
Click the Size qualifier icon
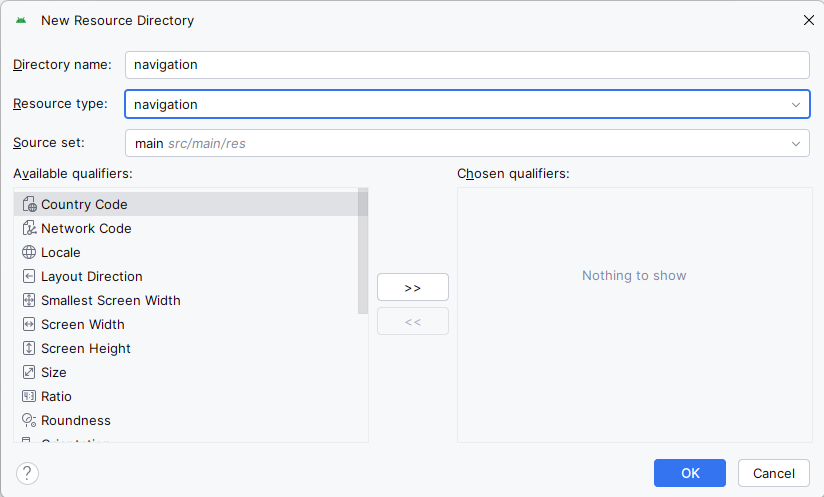click(x=29, y=372)
